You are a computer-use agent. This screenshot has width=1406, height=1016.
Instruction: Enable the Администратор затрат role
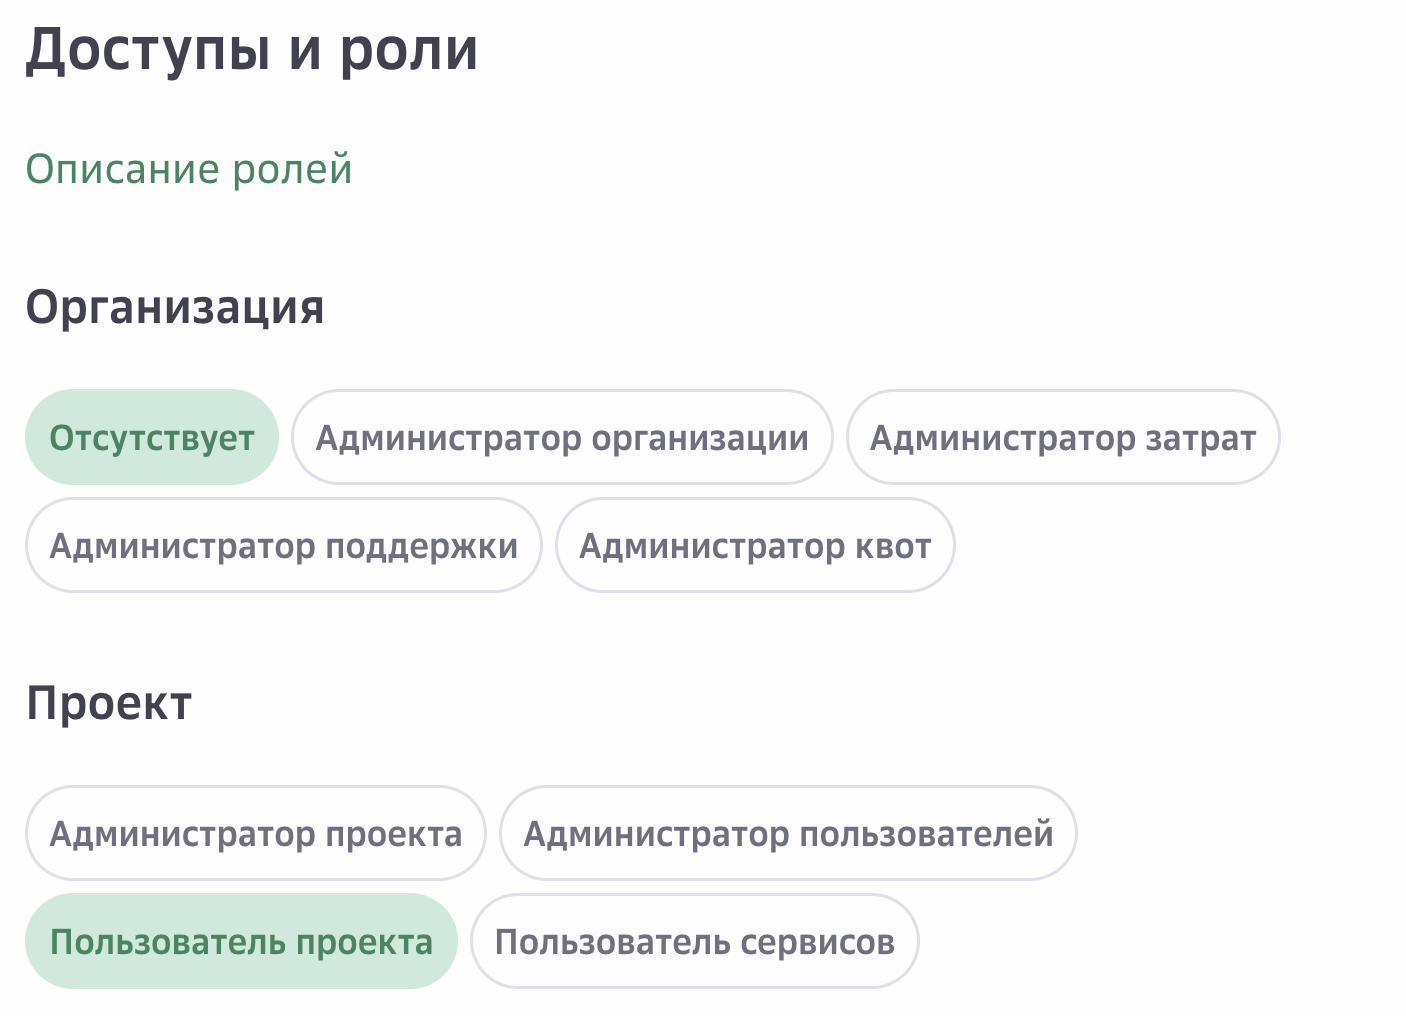pyautogui.click(x=1063, y=437)
